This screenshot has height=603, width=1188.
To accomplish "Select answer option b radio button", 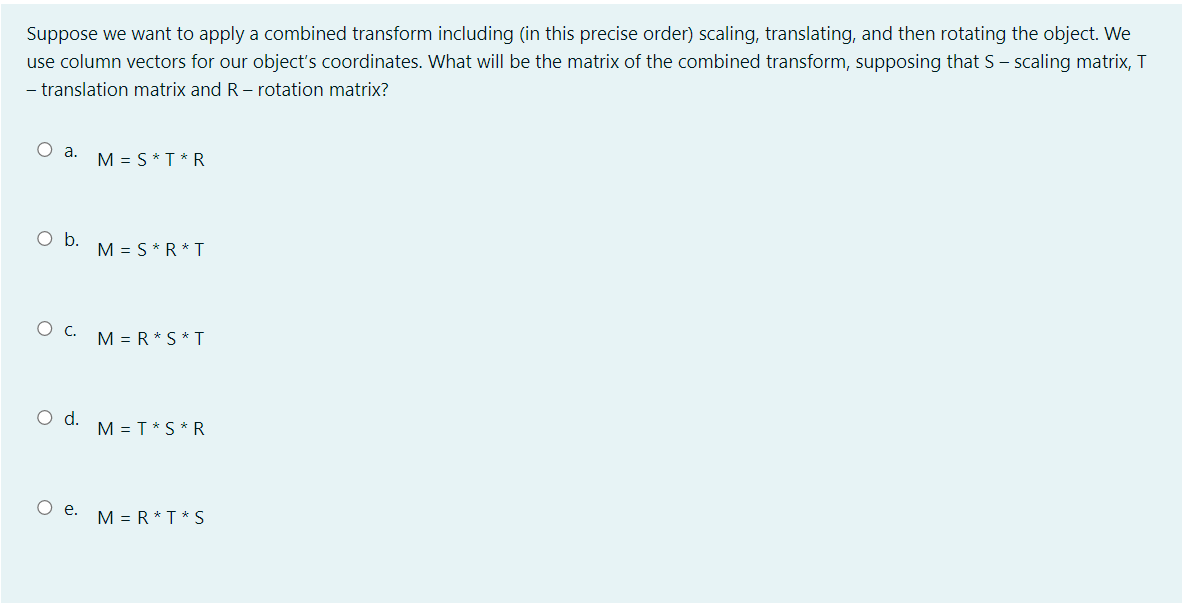I will (45, 237).
